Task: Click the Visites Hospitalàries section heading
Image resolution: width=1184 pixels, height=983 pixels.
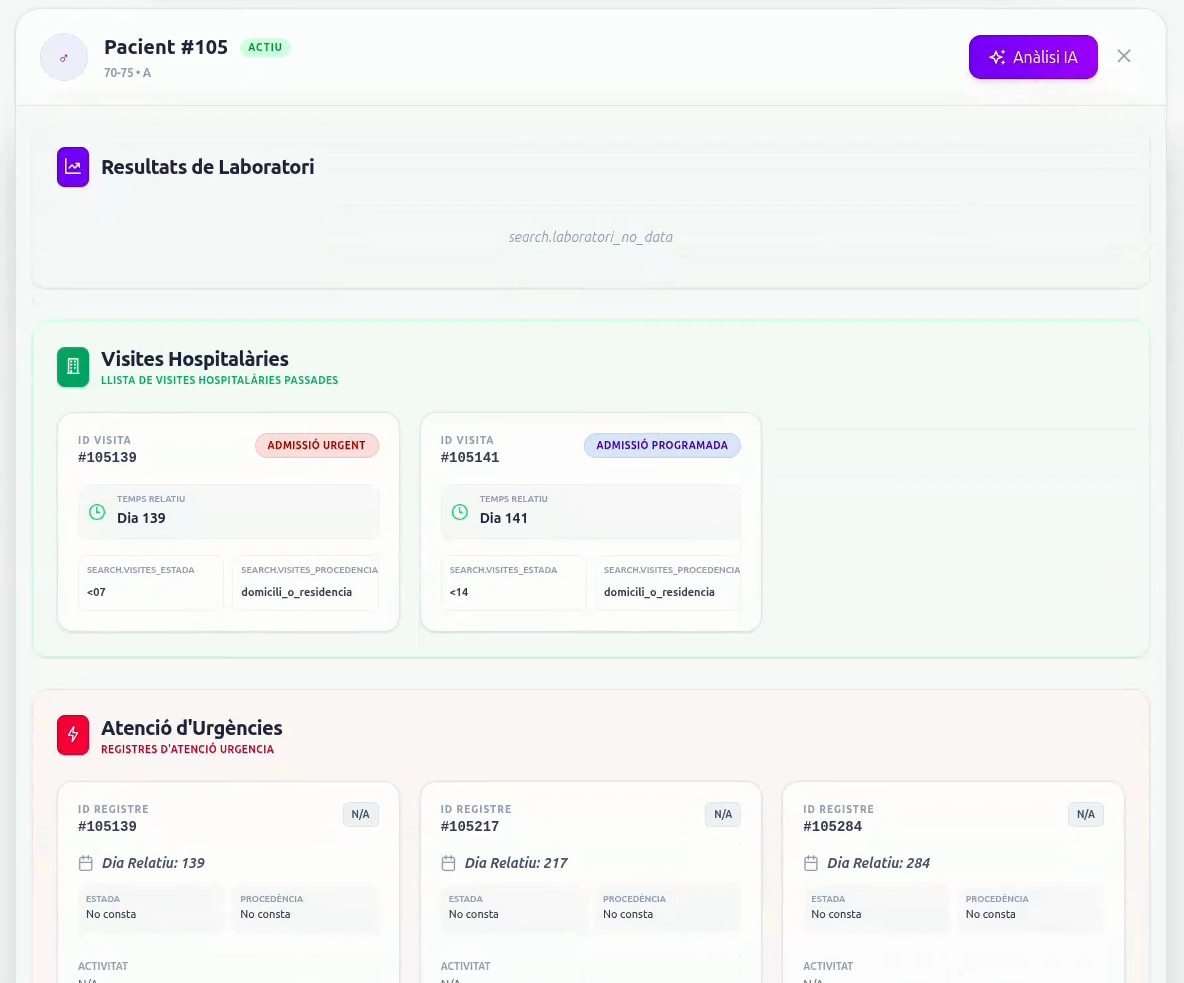Action: click(x=195, y=359)
